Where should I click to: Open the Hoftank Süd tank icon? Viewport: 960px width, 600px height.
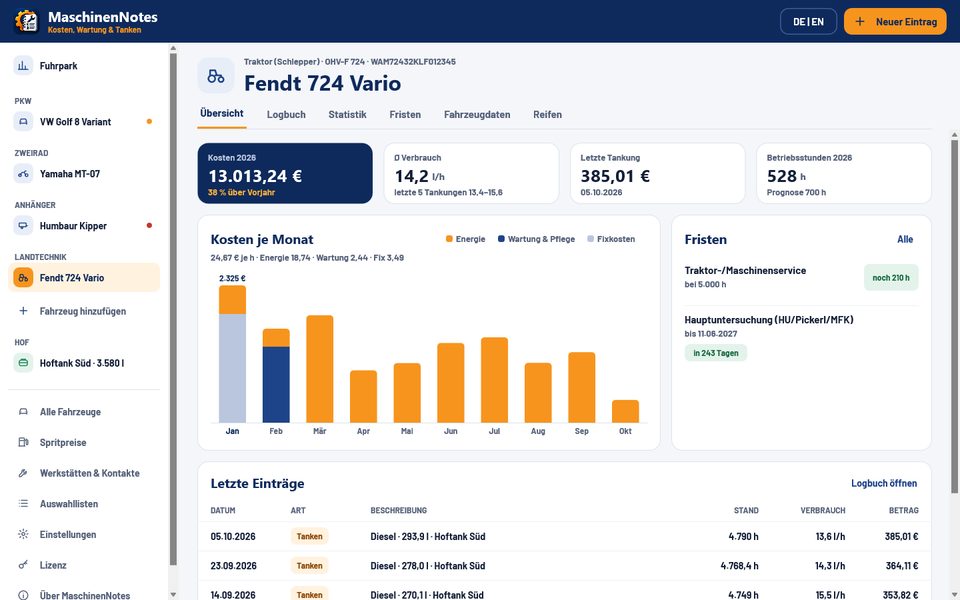pyautogui.click(x=23, y=362)
